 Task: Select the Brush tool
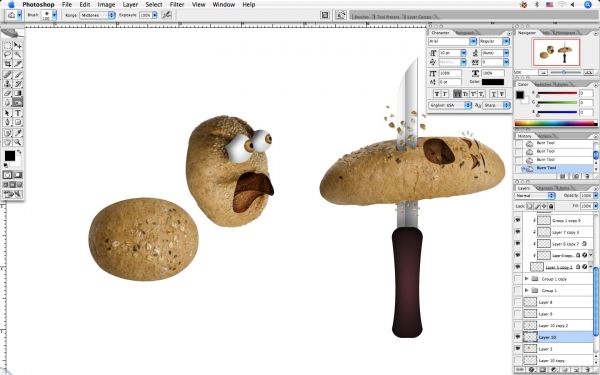click(x=18, y=75)
